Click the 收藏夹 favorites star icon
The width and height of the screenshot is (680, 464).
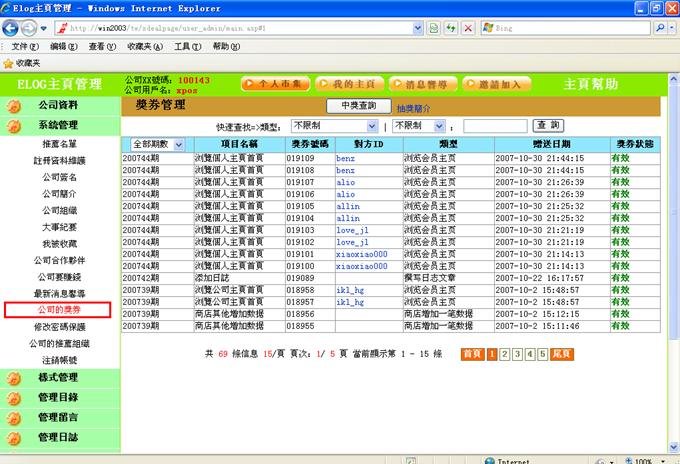[x=9, y=62]
